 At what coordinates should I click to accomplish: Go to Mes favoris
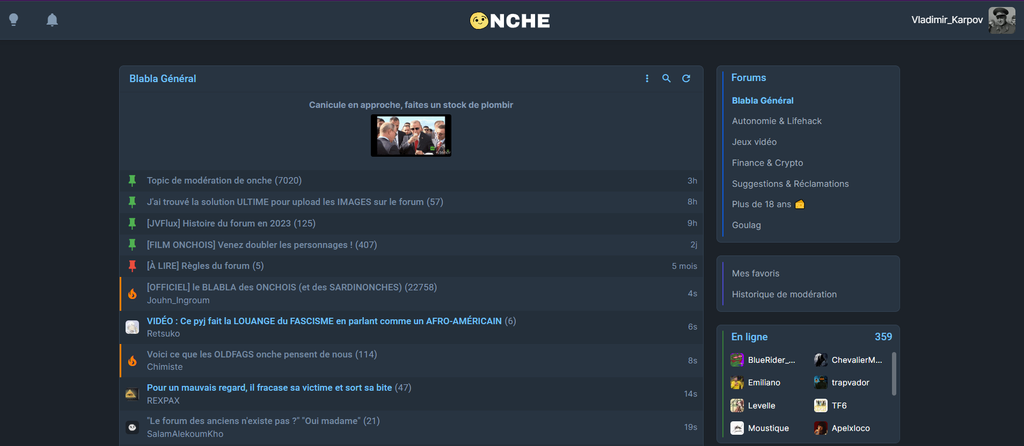pos(755,273)
